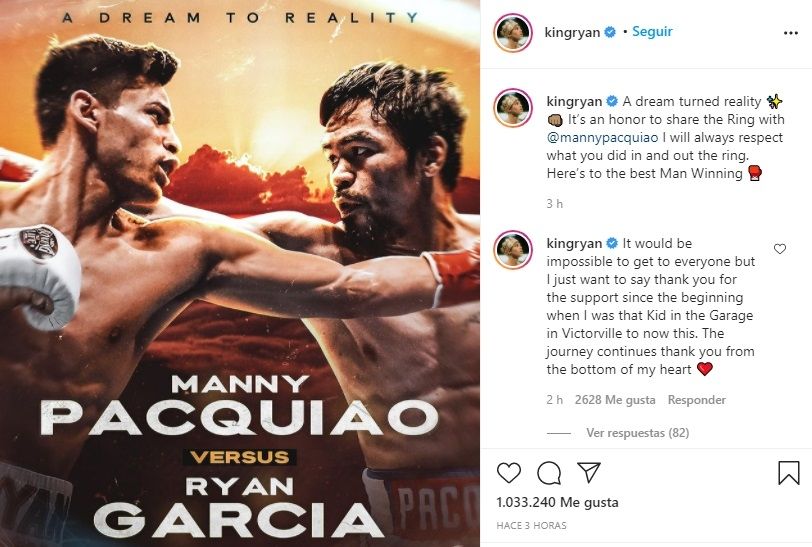Open the Pacquiao versus Garcia poster image
This screenshot has height=547, width=812.
pos(240,274)
